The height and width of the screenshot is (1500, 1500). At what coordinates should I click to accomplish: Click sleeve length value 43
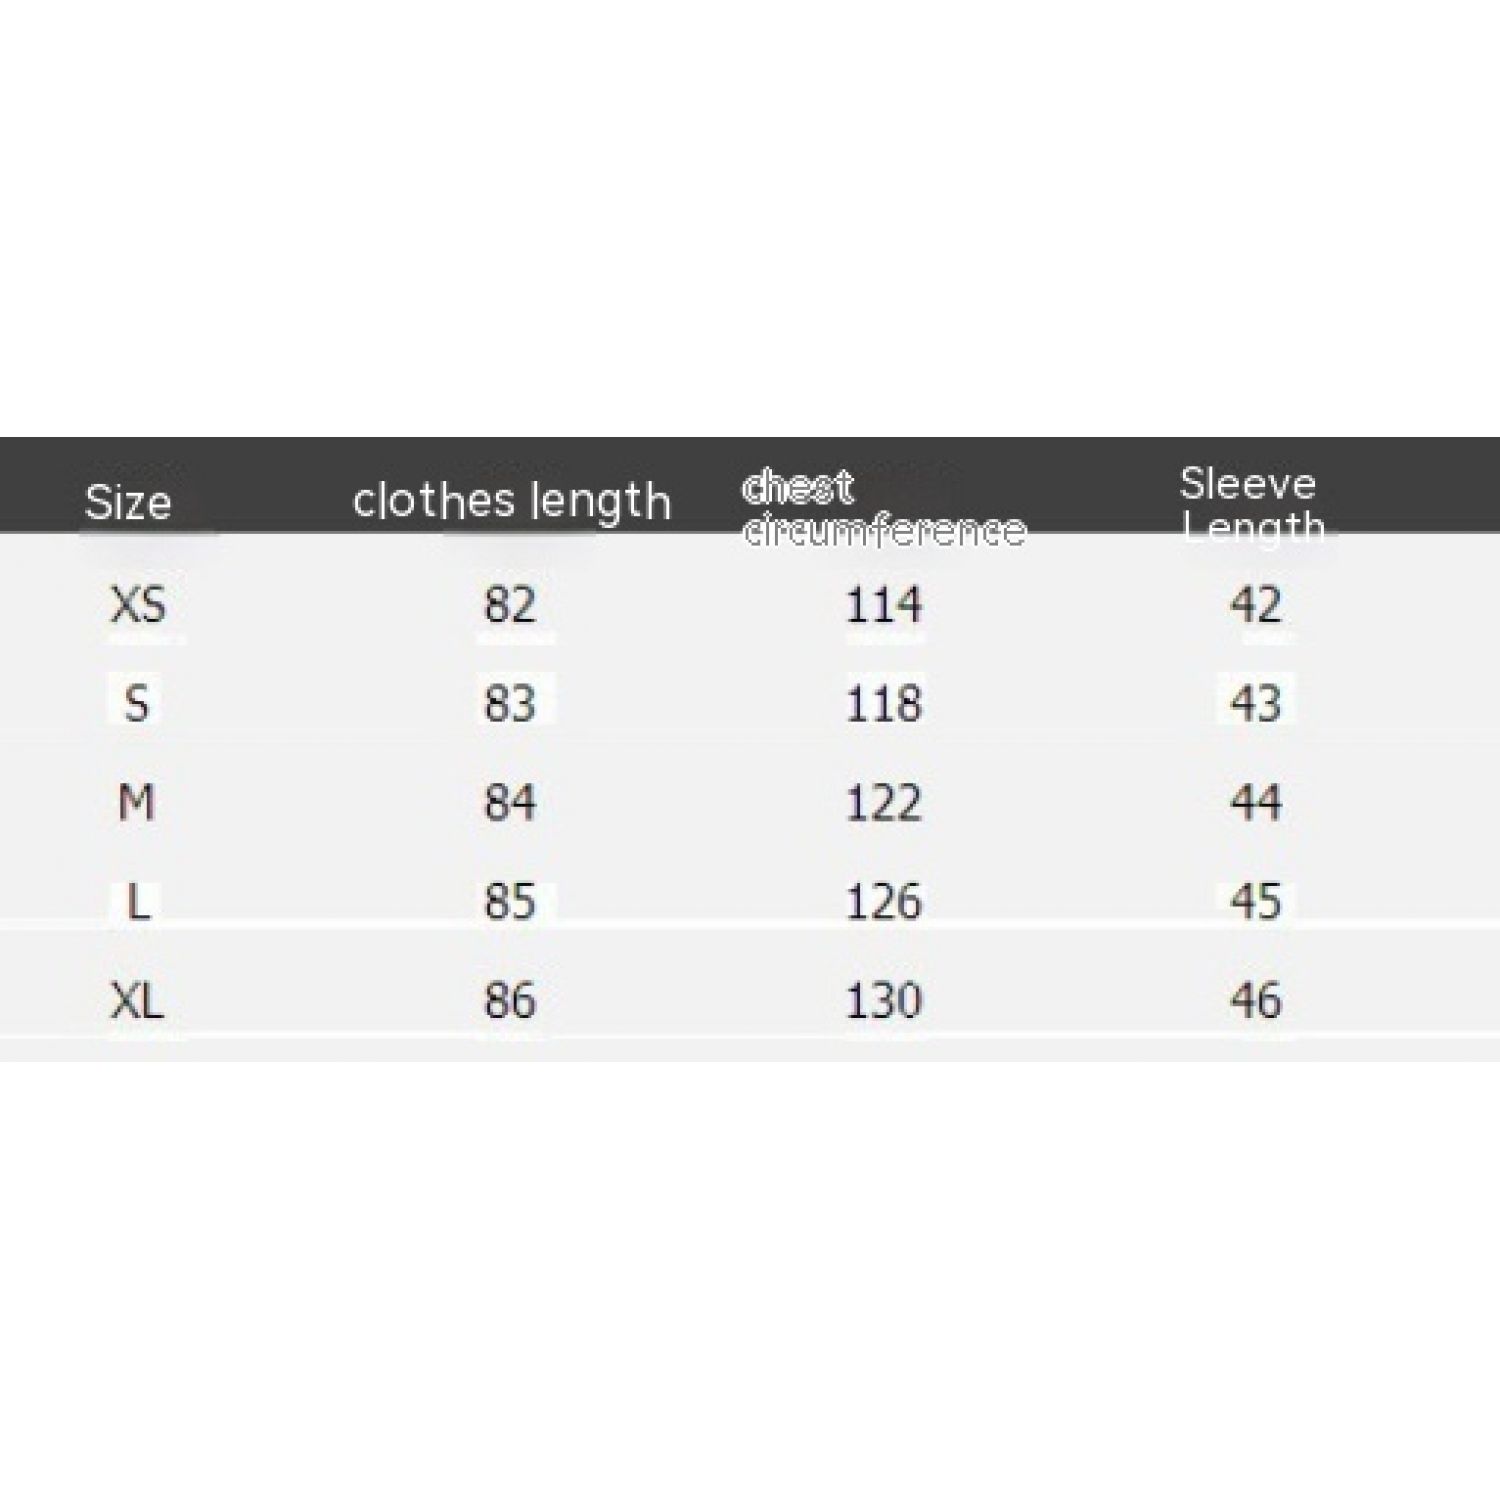click(x=1256, y=704)
